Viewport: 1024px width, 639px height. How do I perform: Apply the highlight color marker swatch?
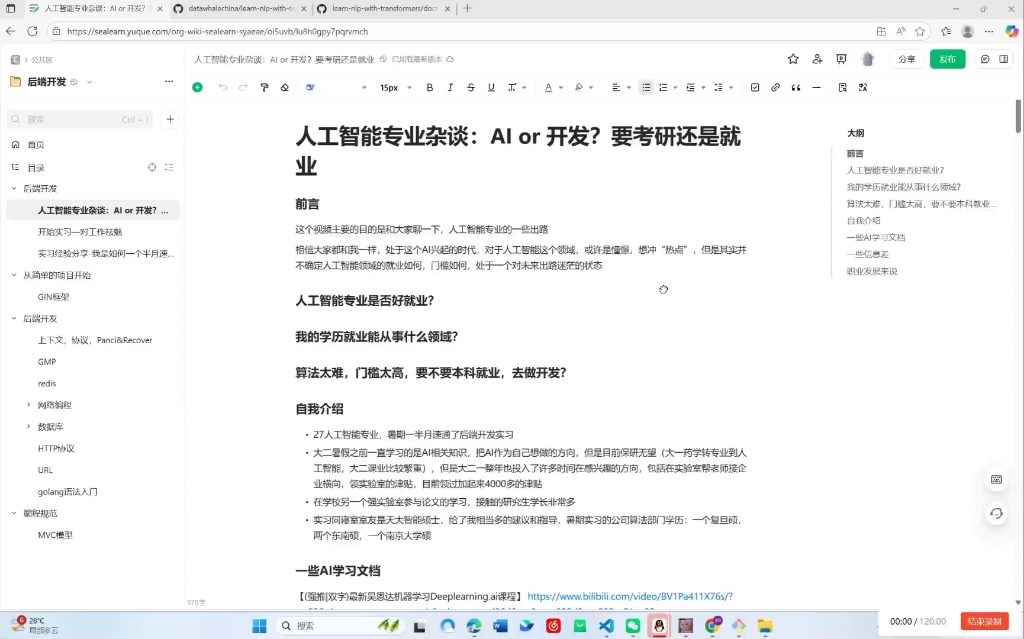[579, 88]
